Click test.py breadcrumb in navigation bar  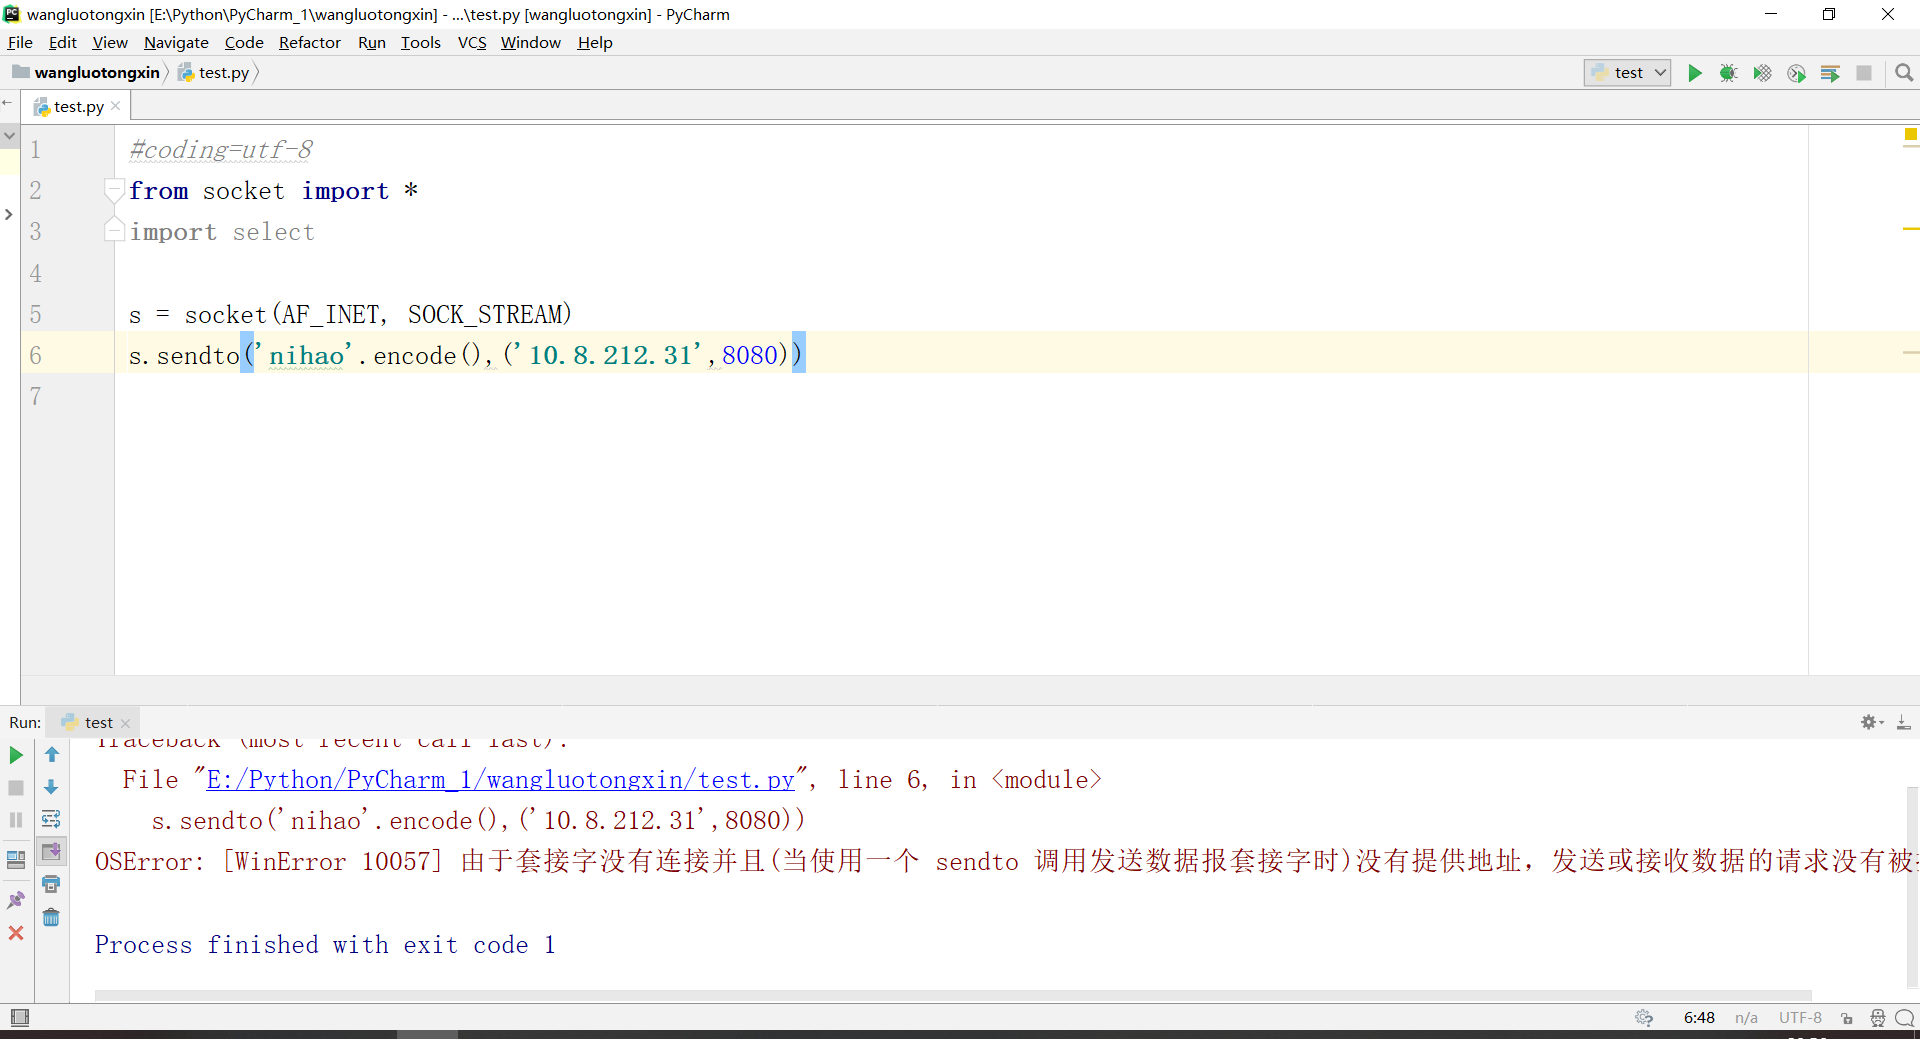point(214,72)
